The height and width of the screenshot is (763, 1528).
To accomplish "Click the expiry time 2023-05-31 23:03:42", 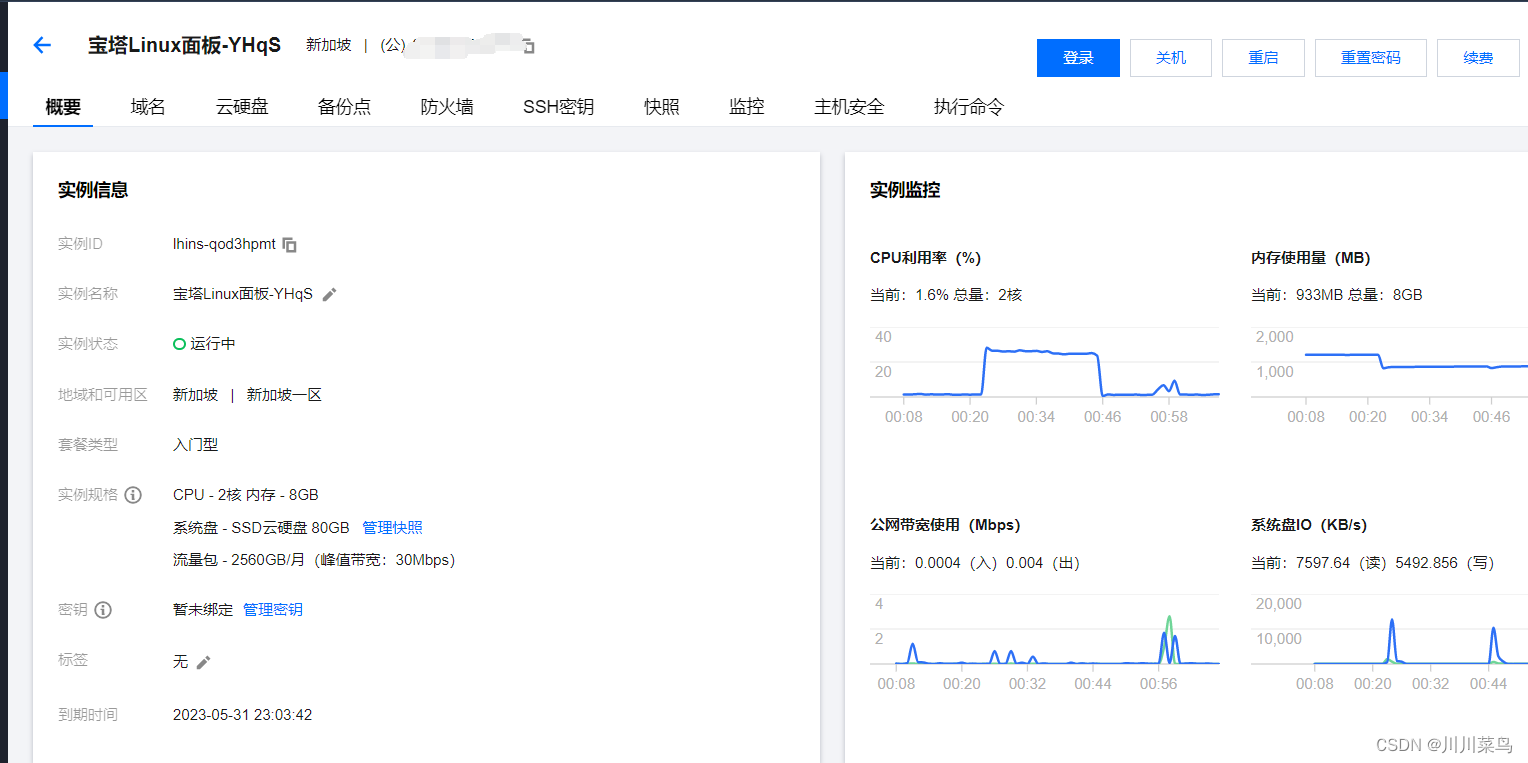I will 243,715.
